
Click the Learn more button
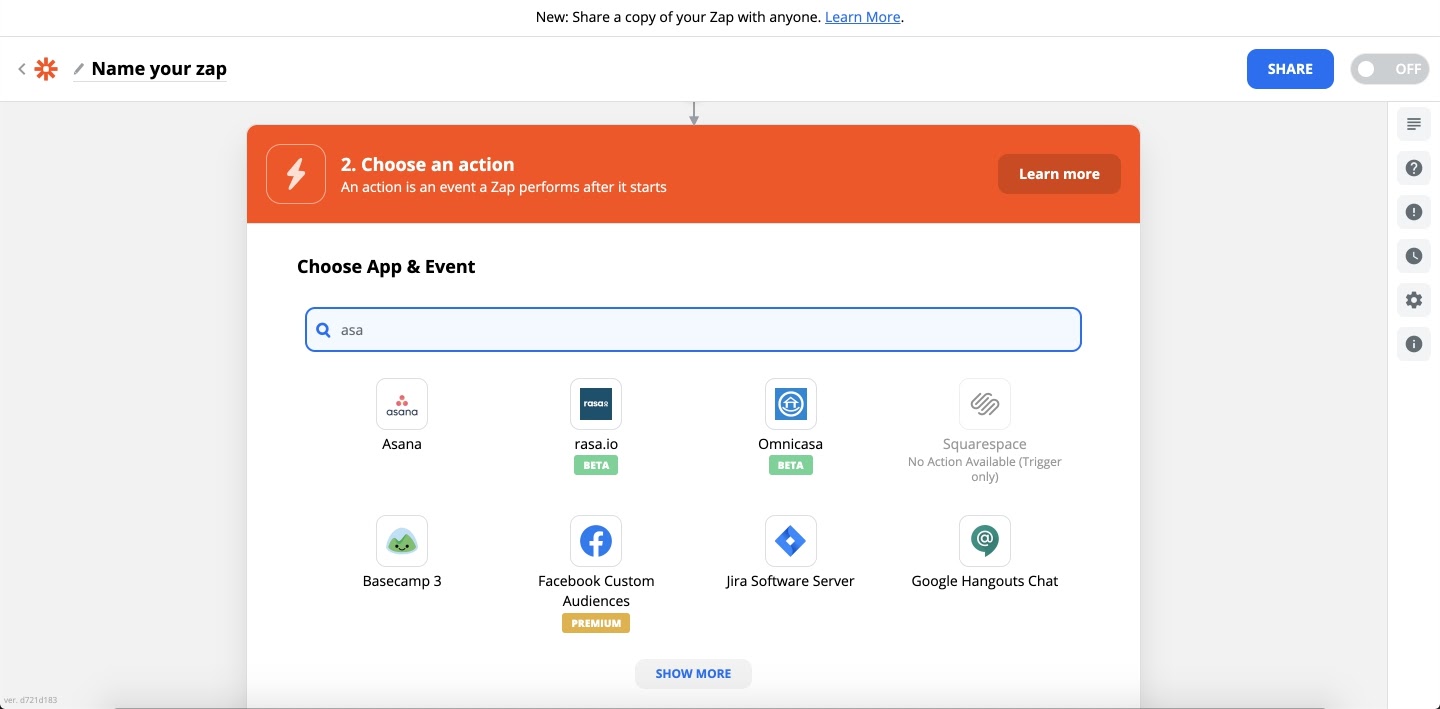point(1059,174)
